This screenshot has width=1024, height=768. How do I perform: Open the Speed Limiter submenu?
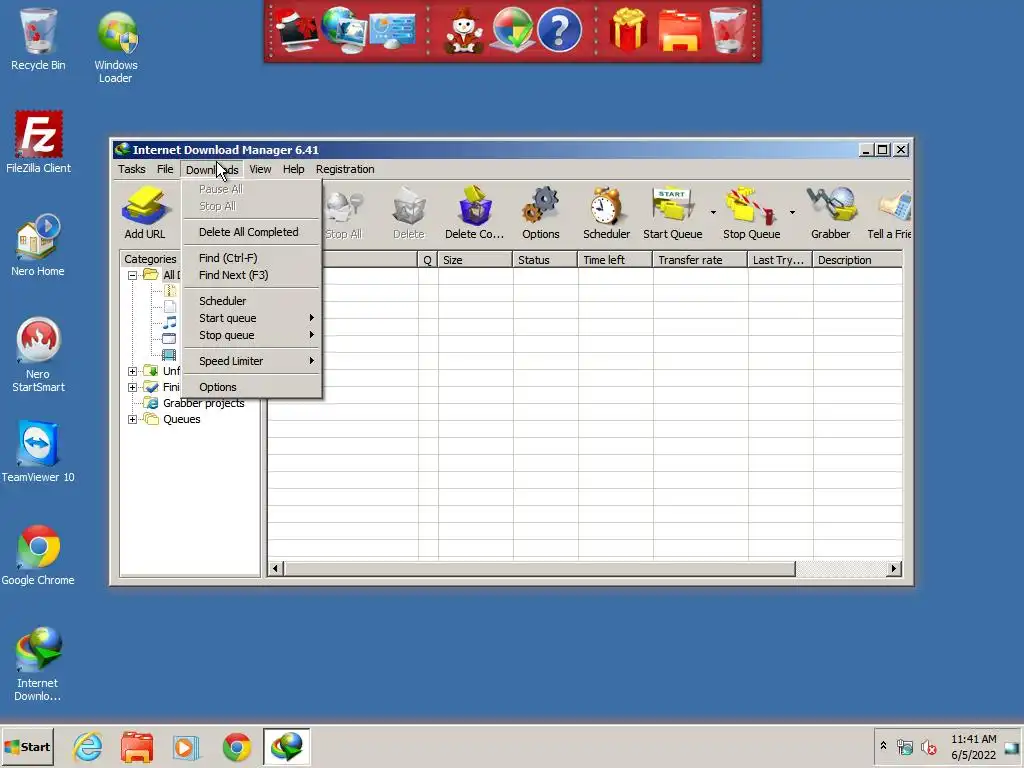point(251,361)
